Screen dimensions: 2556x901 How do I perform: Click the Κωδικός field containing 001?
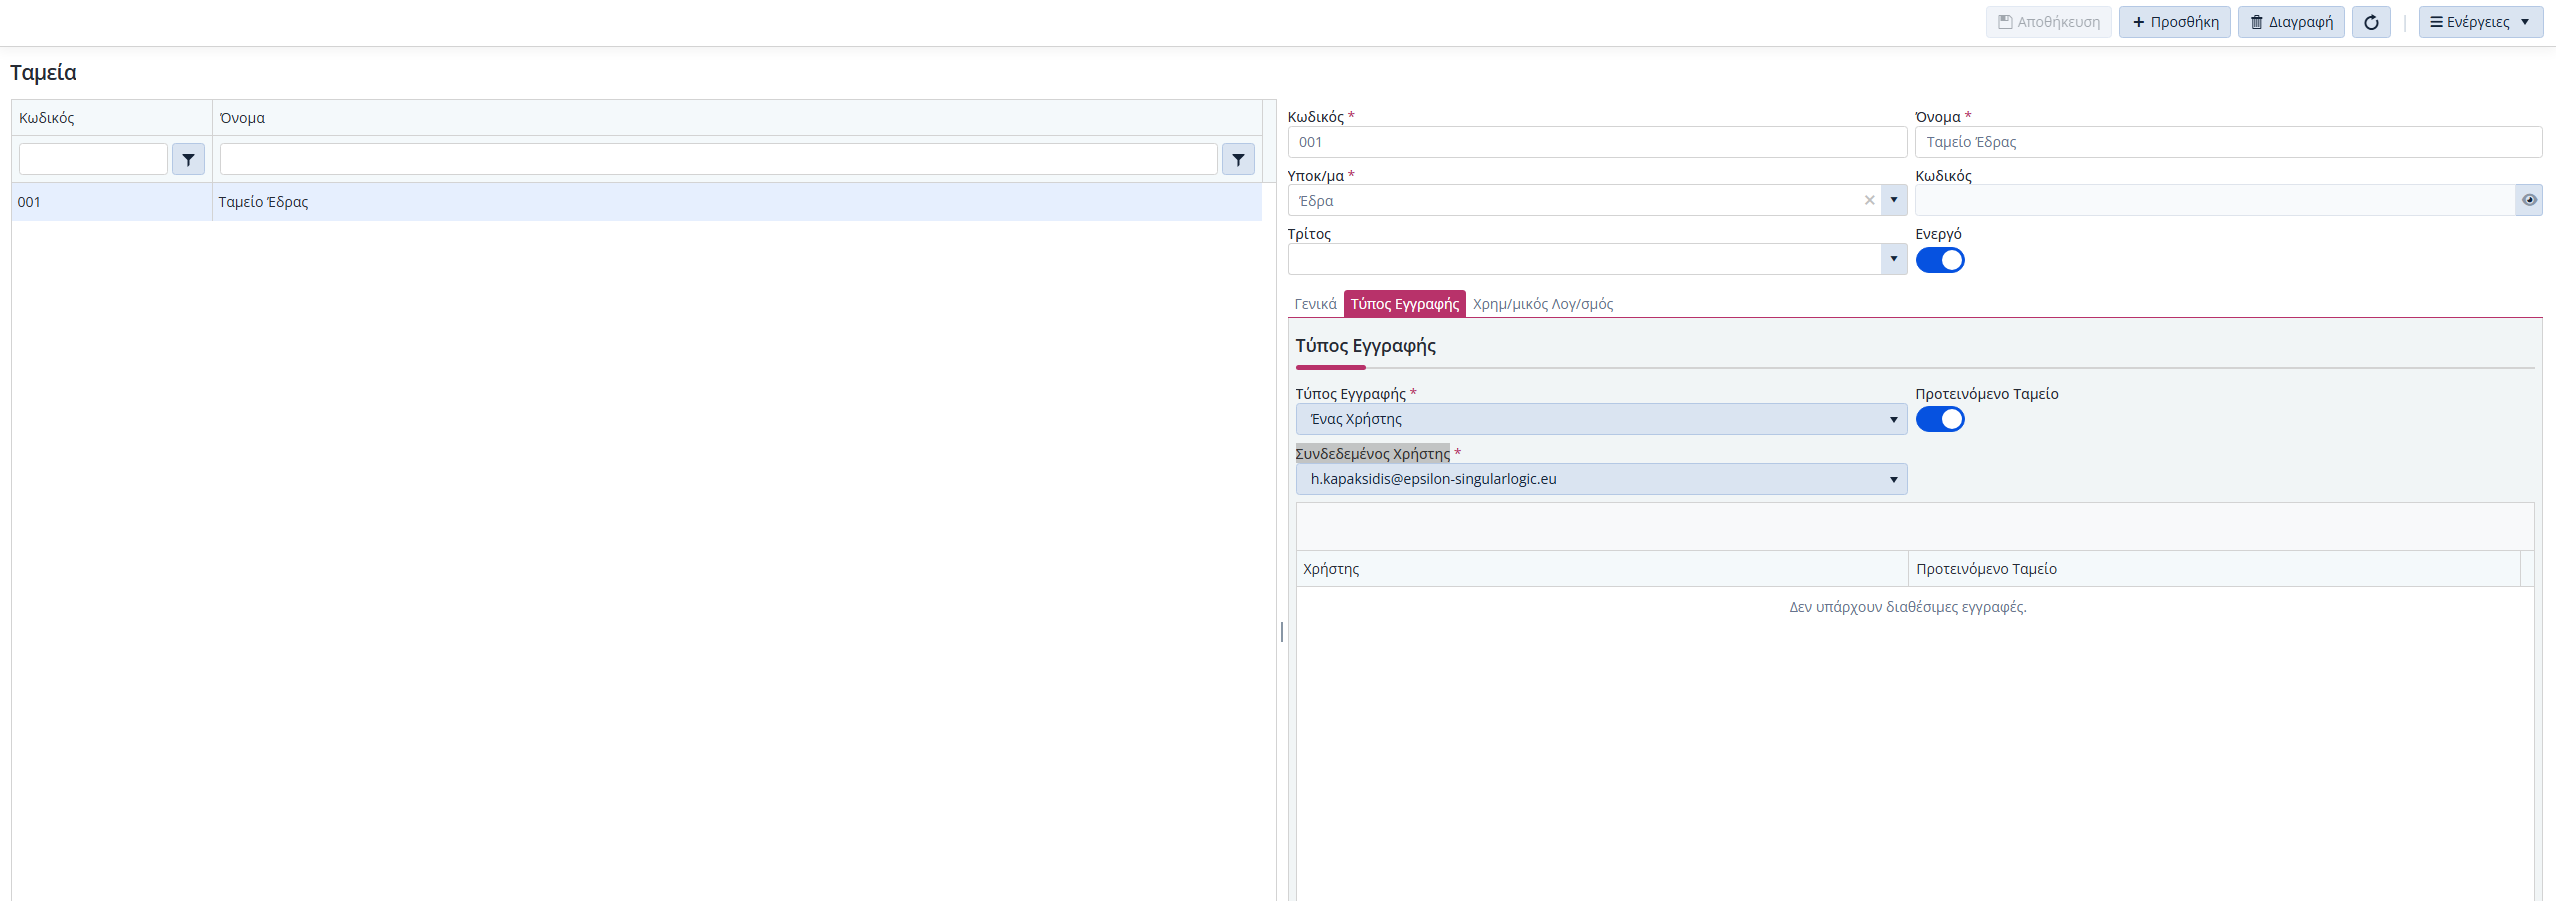coord(1597,142)
